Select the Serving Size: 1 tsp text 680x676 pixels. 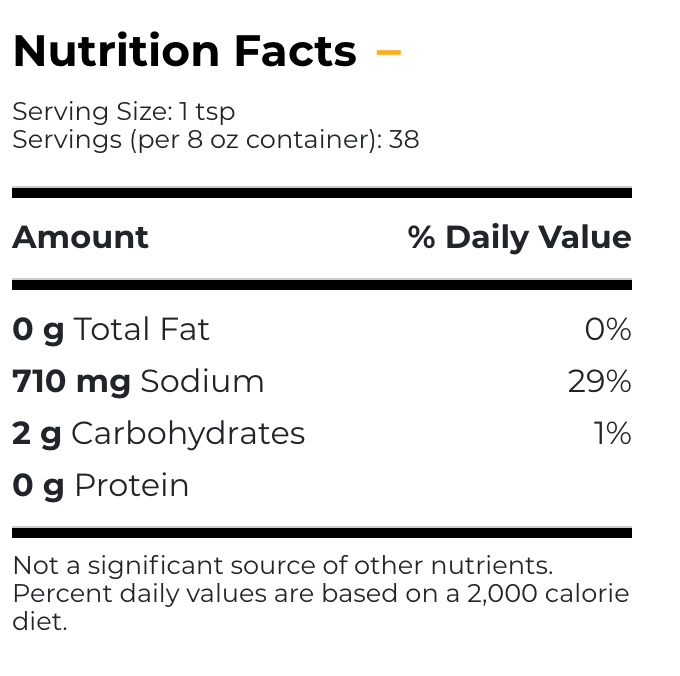[124, 111]
